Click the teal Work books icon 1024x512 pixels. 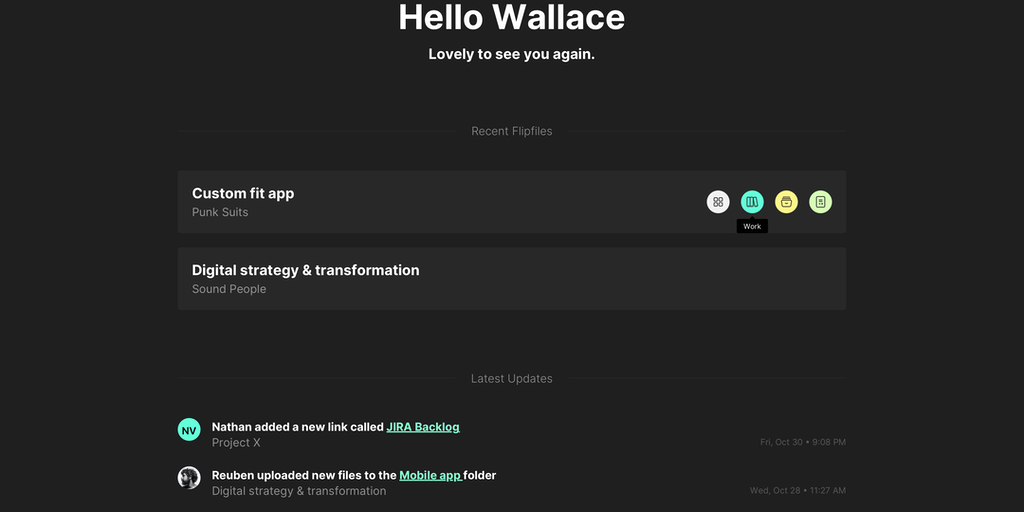click(x=752, y=202)
